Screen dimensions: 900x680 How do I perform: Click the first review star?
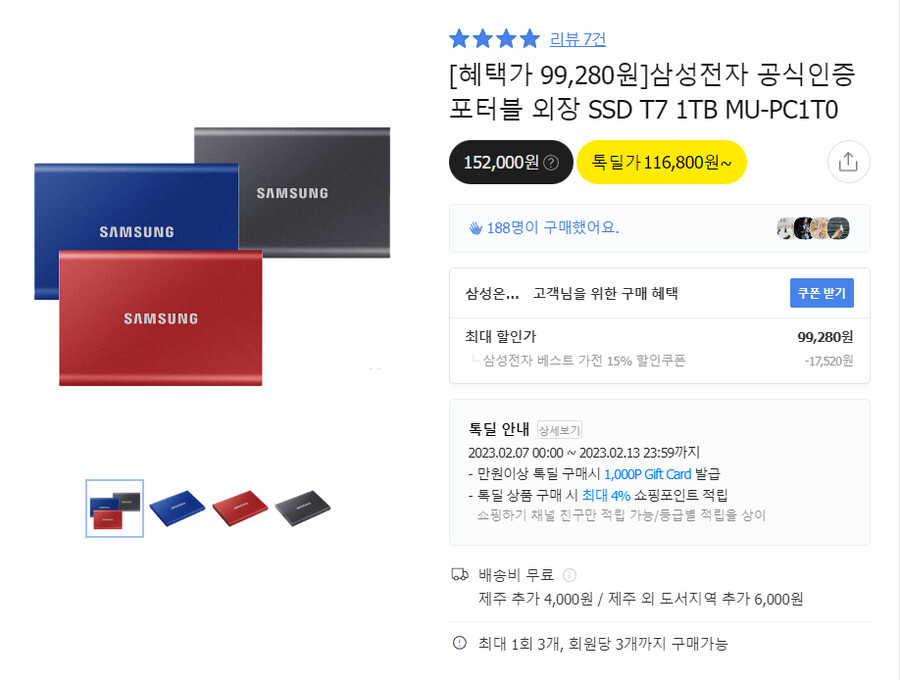[457, 37]
